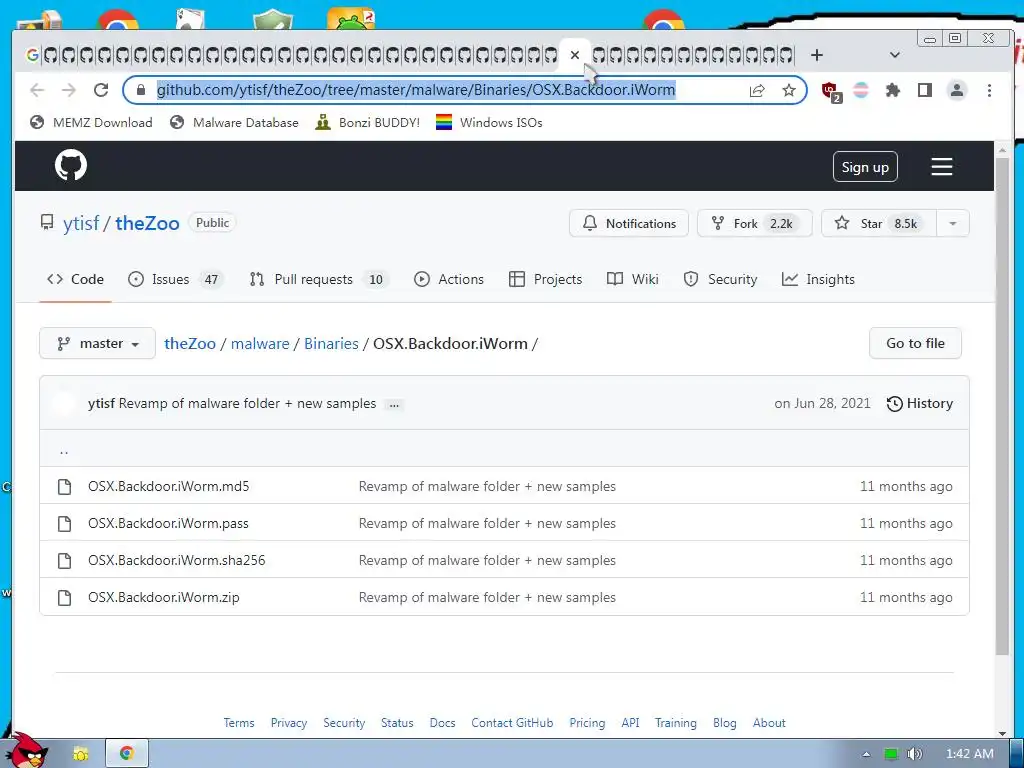
Task: Go to the Code tab
Action: point(75,280)
